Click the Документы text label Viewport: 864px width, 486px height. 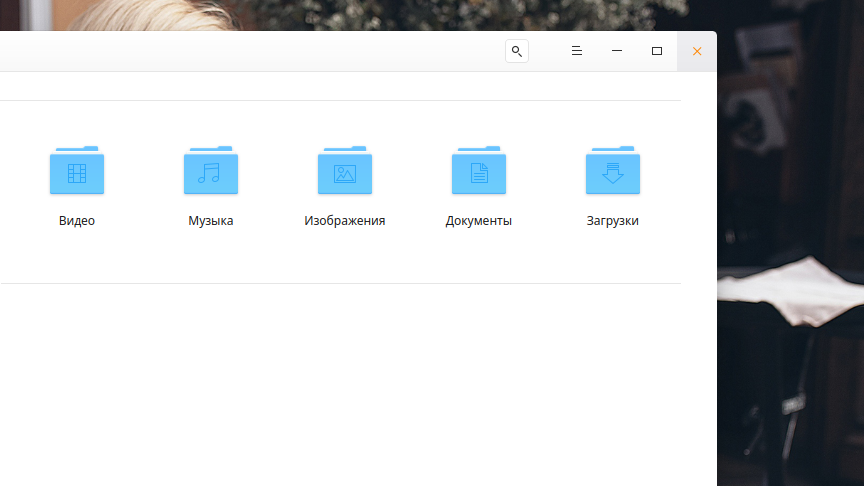click(479, 221)
